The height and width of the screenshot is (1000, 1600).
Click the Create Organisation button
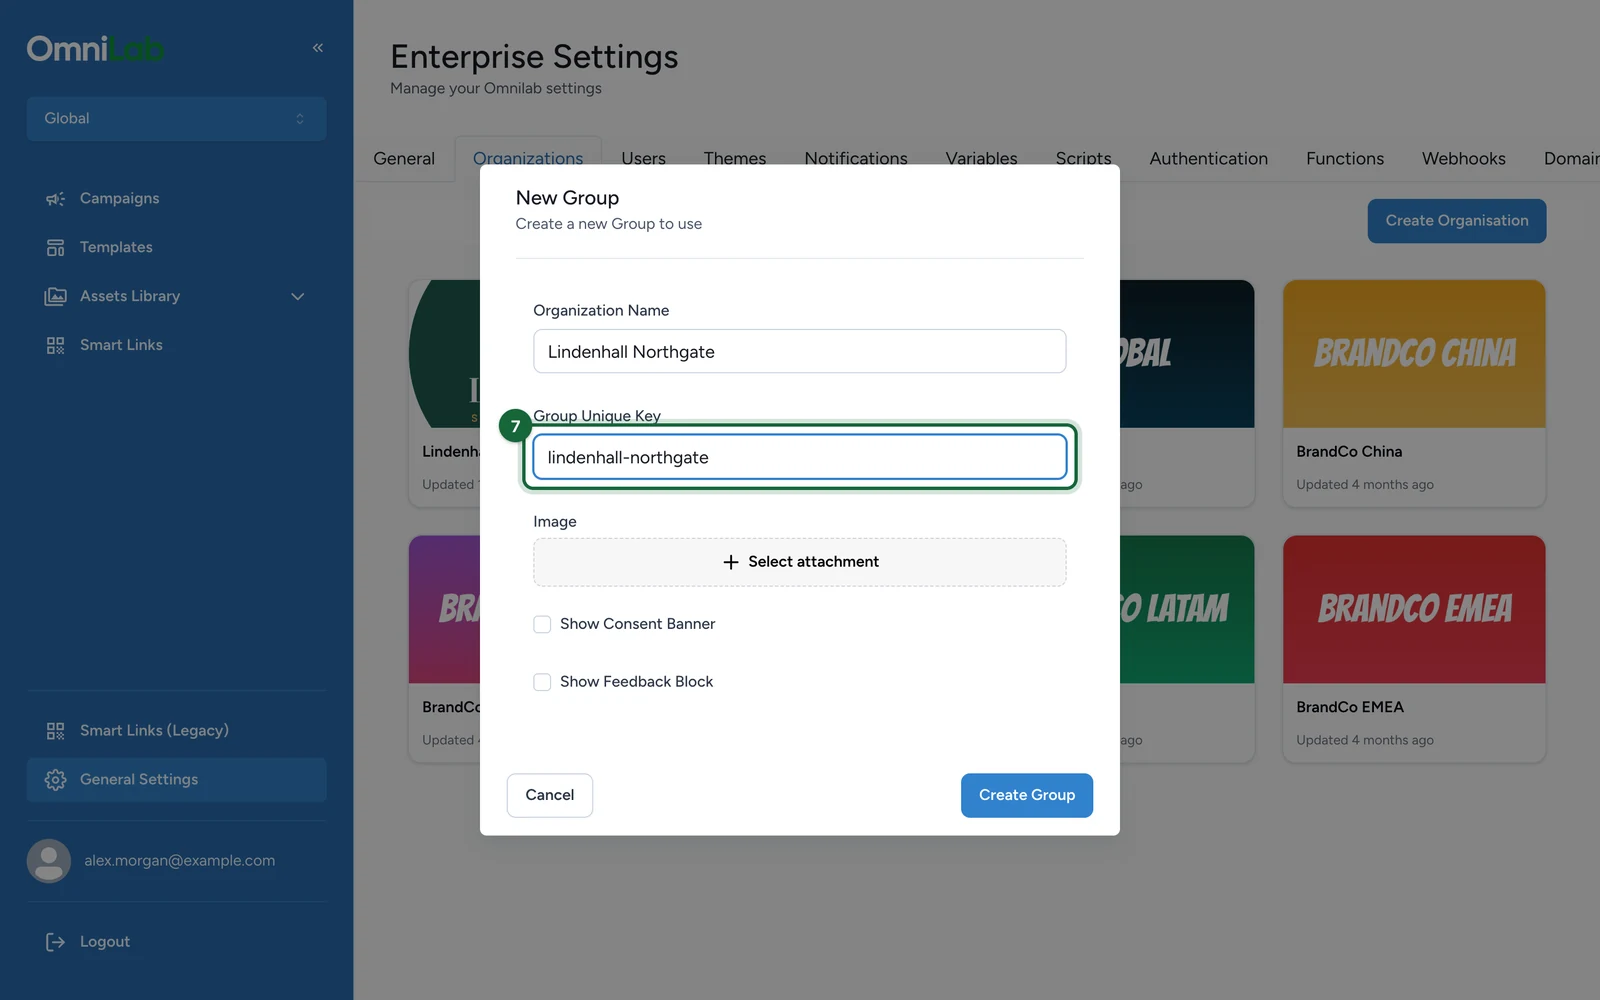point(1457,221)
